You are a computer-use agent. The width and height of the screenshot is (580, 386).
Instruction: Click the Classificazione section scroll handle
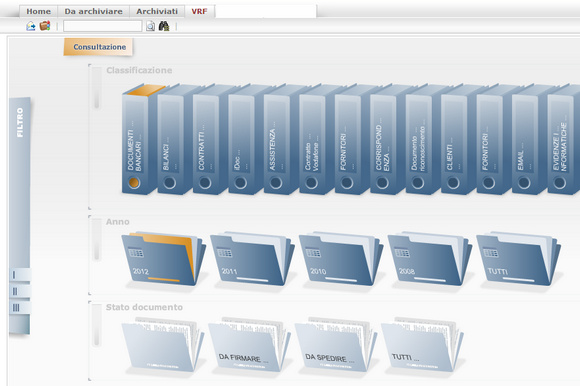click(x=97, y=88)
